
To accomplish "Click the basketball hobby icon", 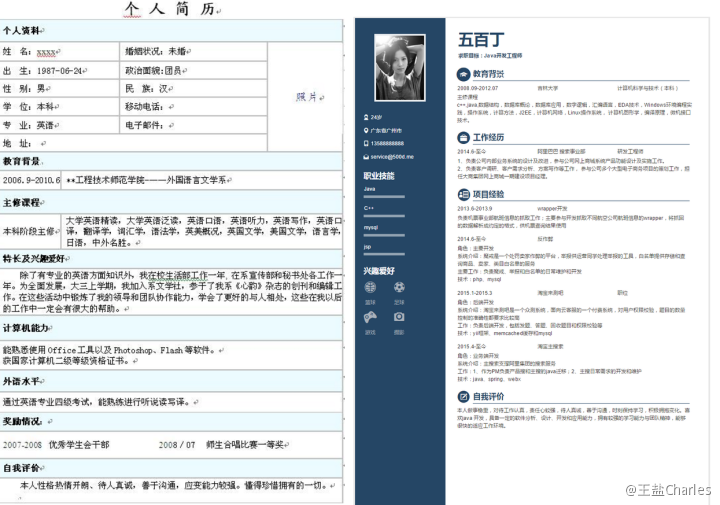I will (x=370, y=288).
